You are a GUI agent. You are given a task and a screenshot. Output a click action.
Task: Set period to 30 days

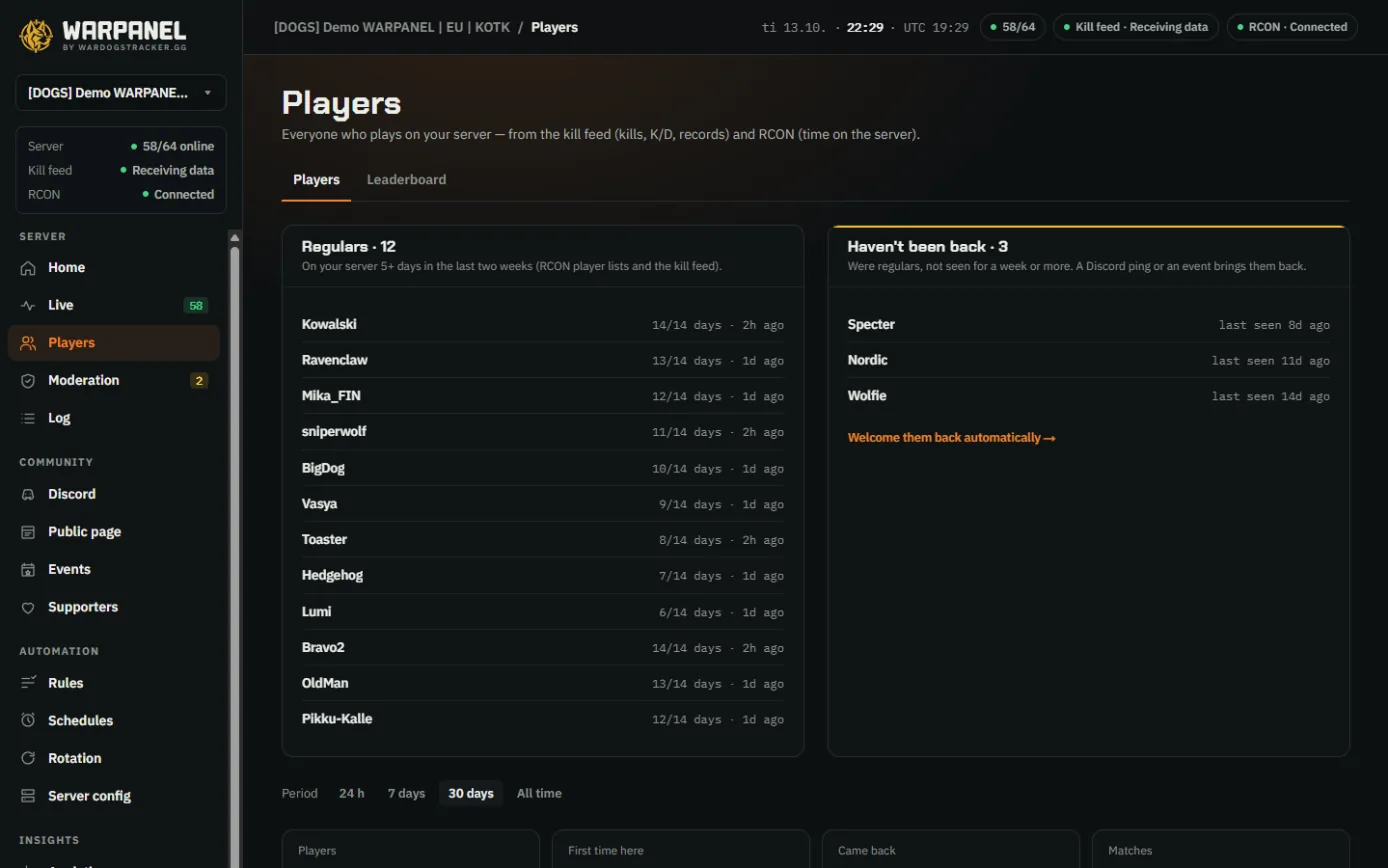[471, 793]
